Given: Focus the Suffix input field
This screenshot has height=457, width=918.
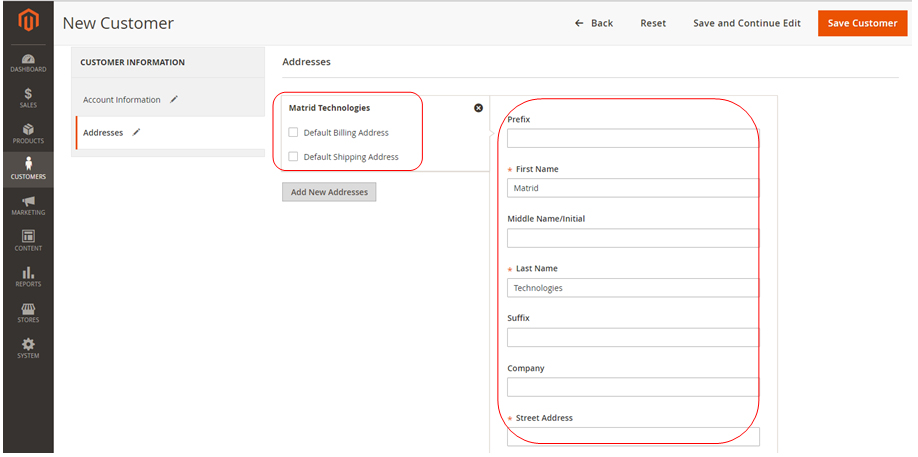Looking at the screenshot, I should click(x=633, y=337).
